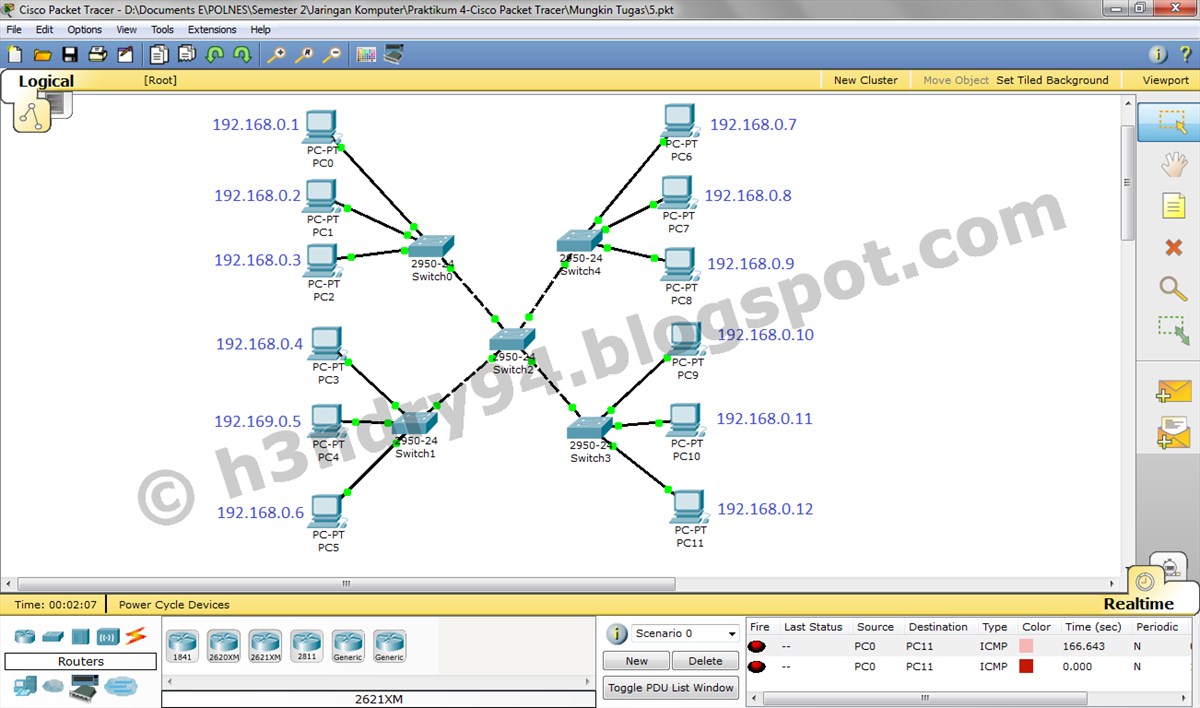The width and height of the screenshot is (1200, 708).
Task: Click New to create a scenario
Action: [635, 660]
